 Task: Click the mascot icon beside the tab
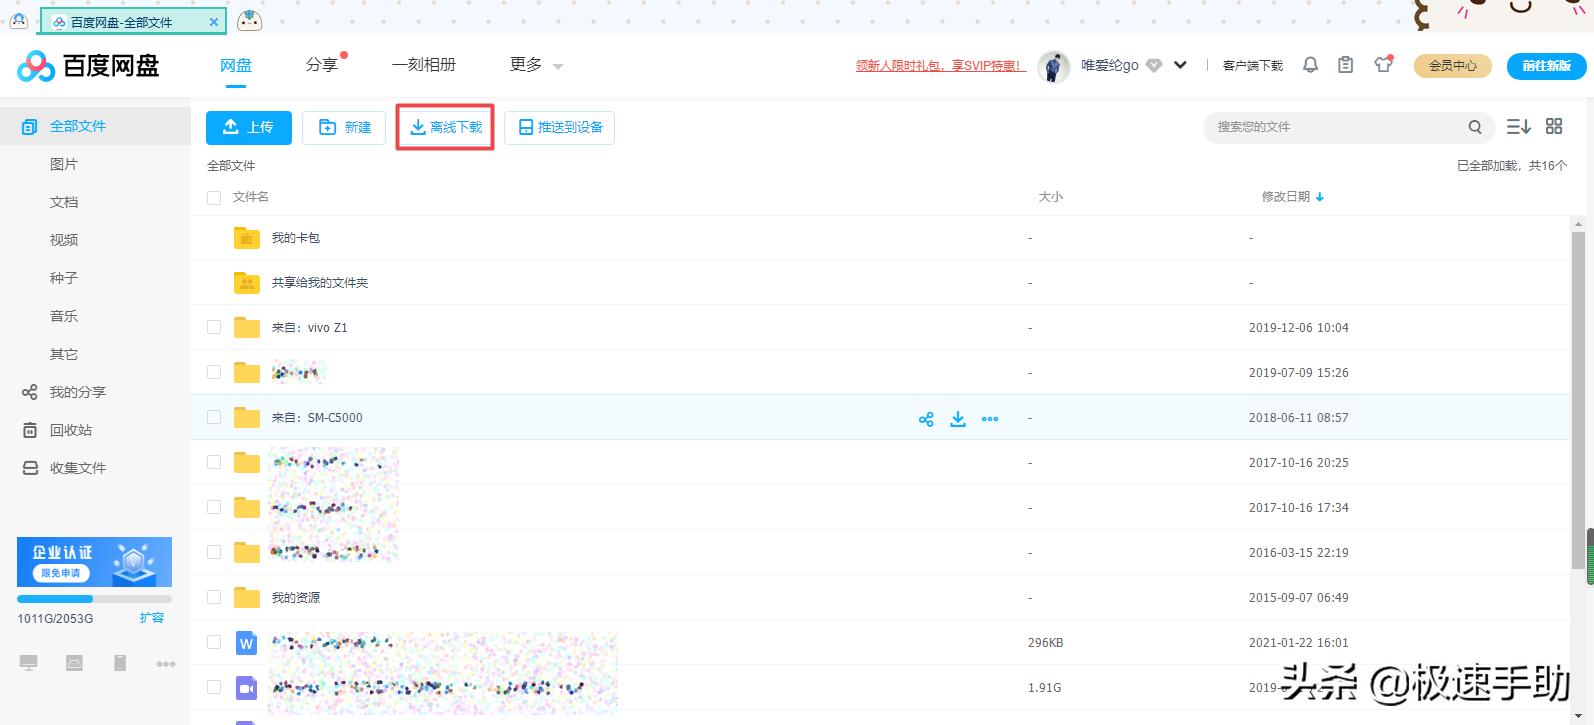pos(249,19)
